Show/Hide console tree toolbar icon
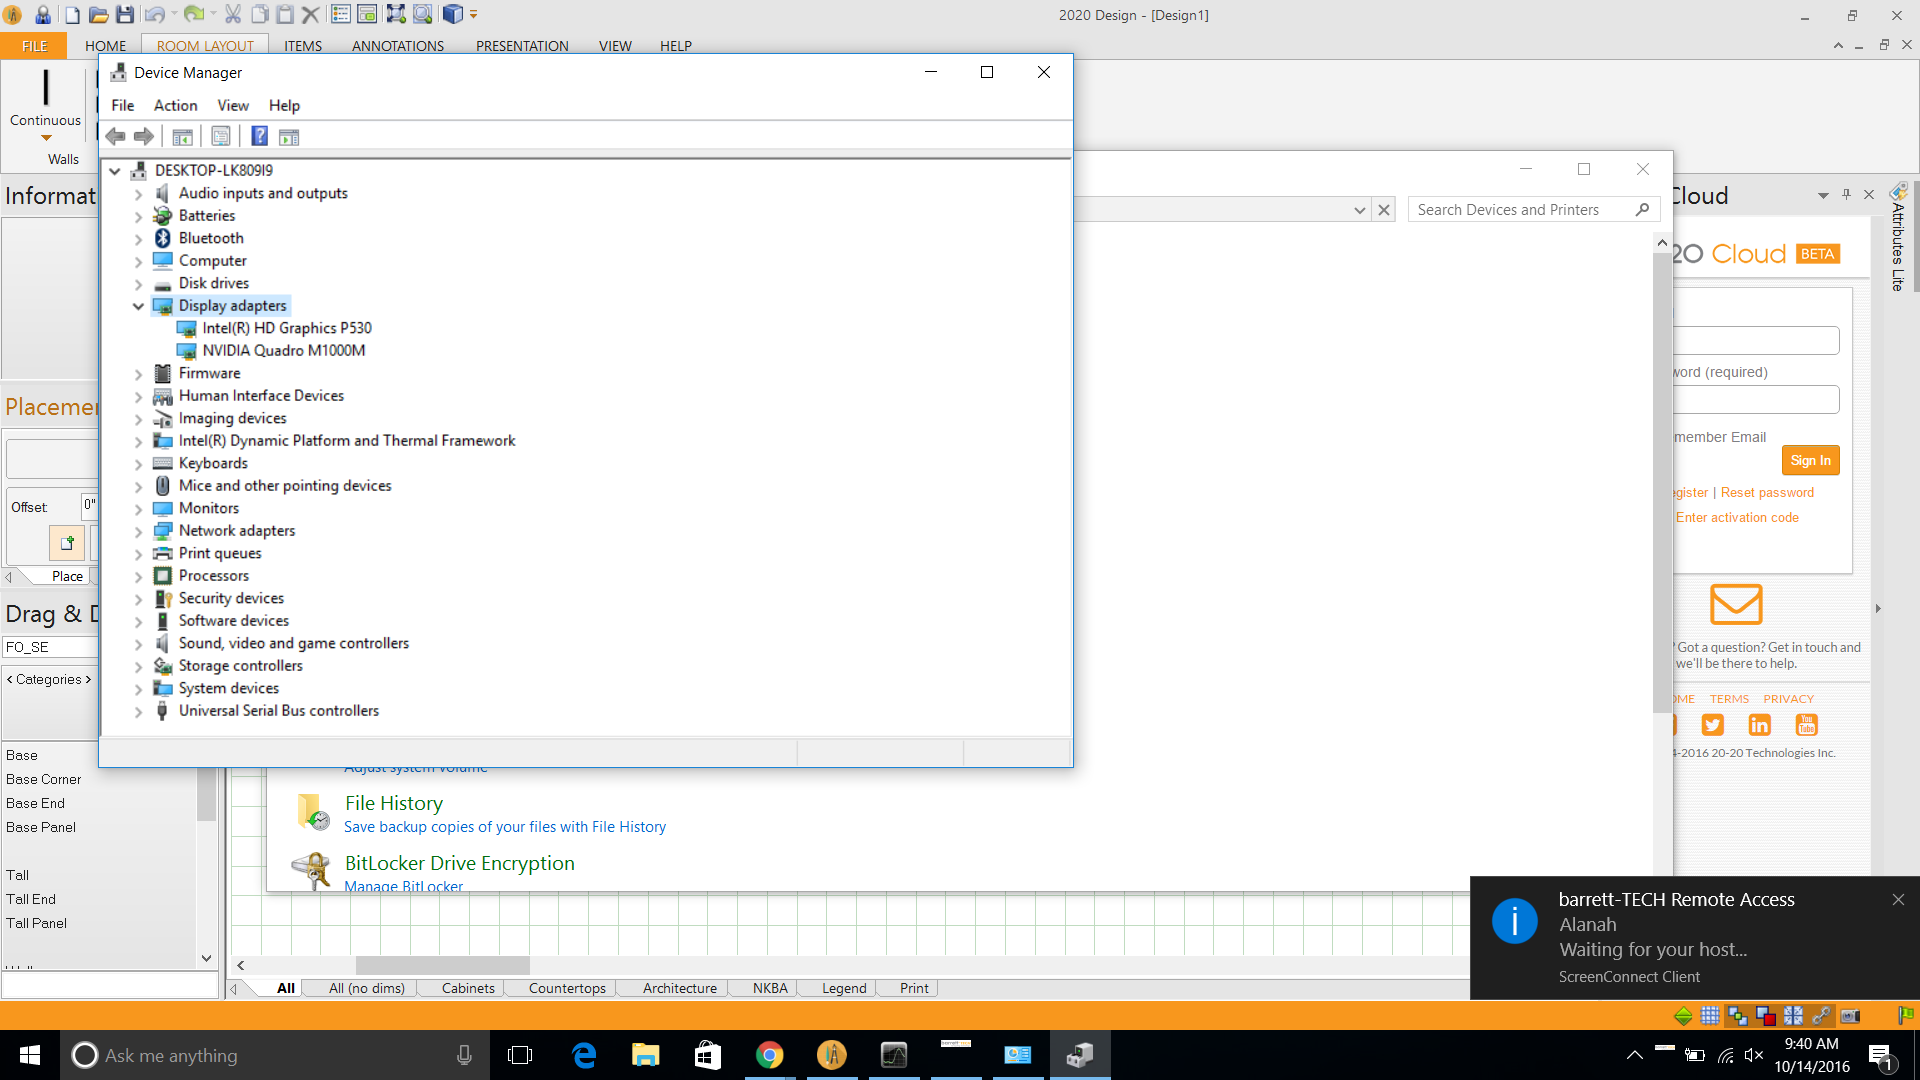 coord(182,136)
